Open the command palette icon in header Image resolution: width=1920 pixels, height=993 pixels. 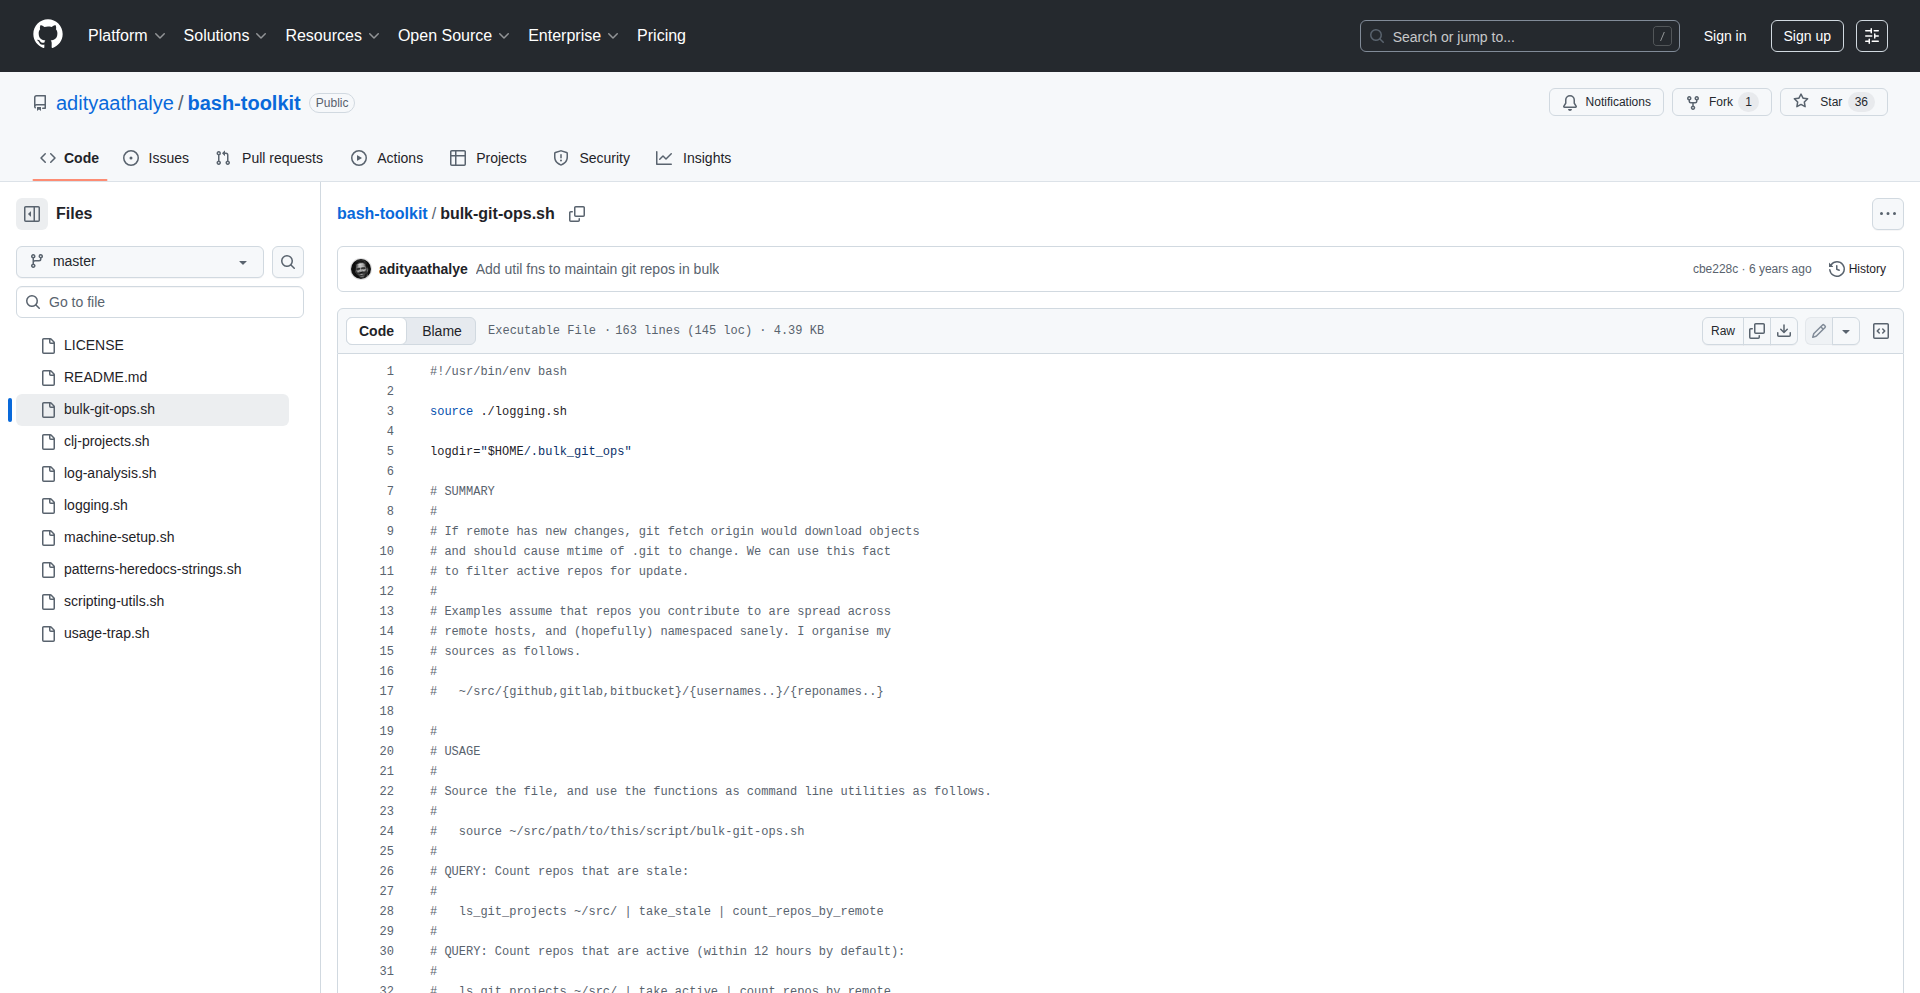pos(1871,36)
